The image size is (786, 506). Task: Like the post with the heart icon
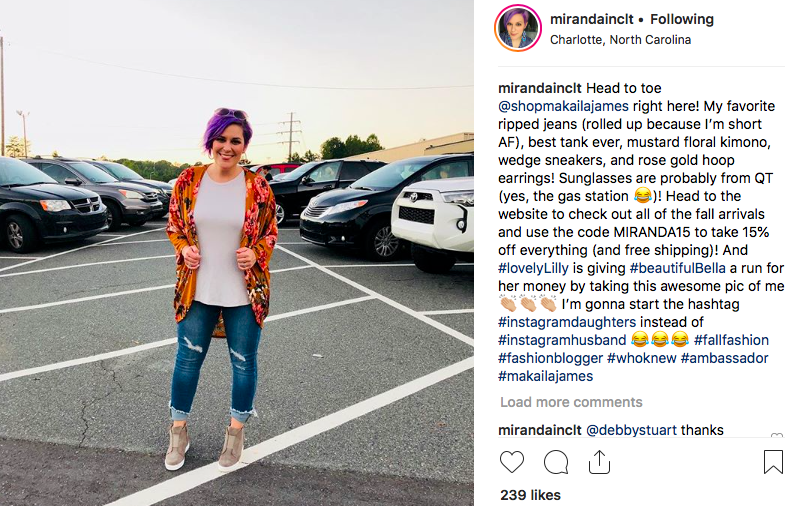(x=512, y=461)
